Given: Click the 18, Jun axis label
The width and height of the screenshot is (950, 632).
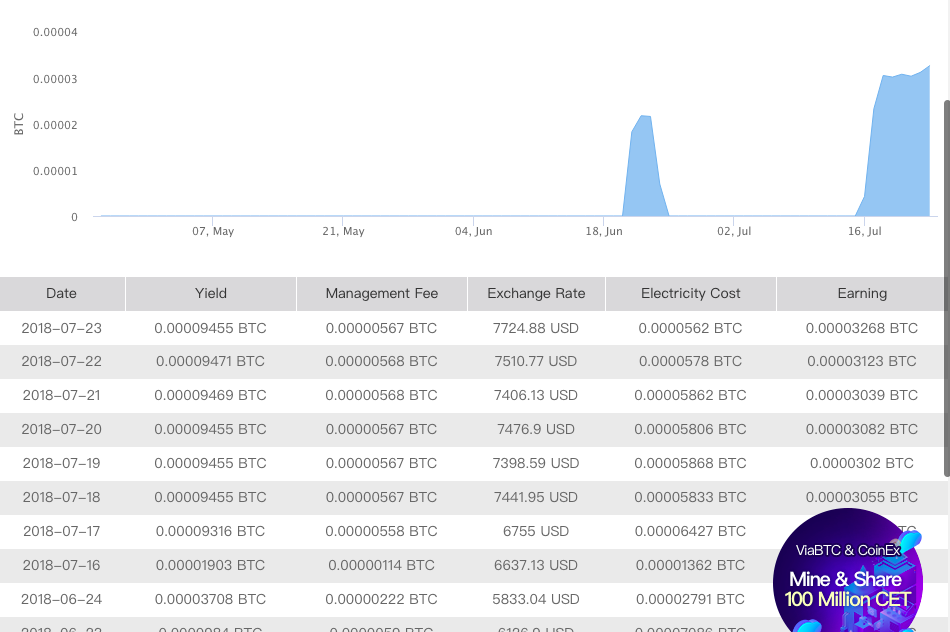Looking at the screenshot, I should point(603,231).
